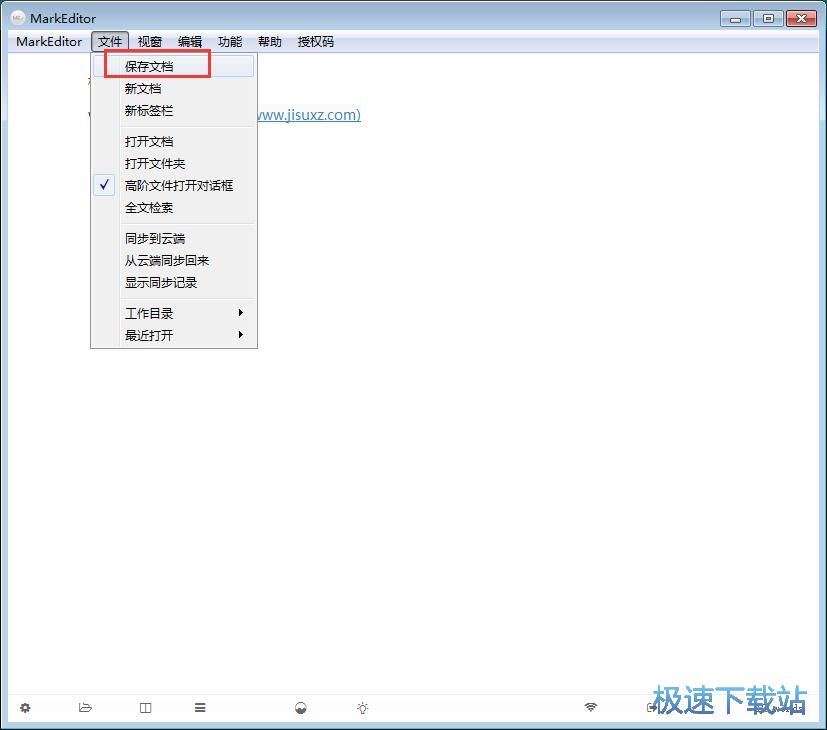This screenshot has width=827, height=730.
Task: Choose 从云端同步回来 menu entry
Action: pyautogui.click(x=174, y=260)
